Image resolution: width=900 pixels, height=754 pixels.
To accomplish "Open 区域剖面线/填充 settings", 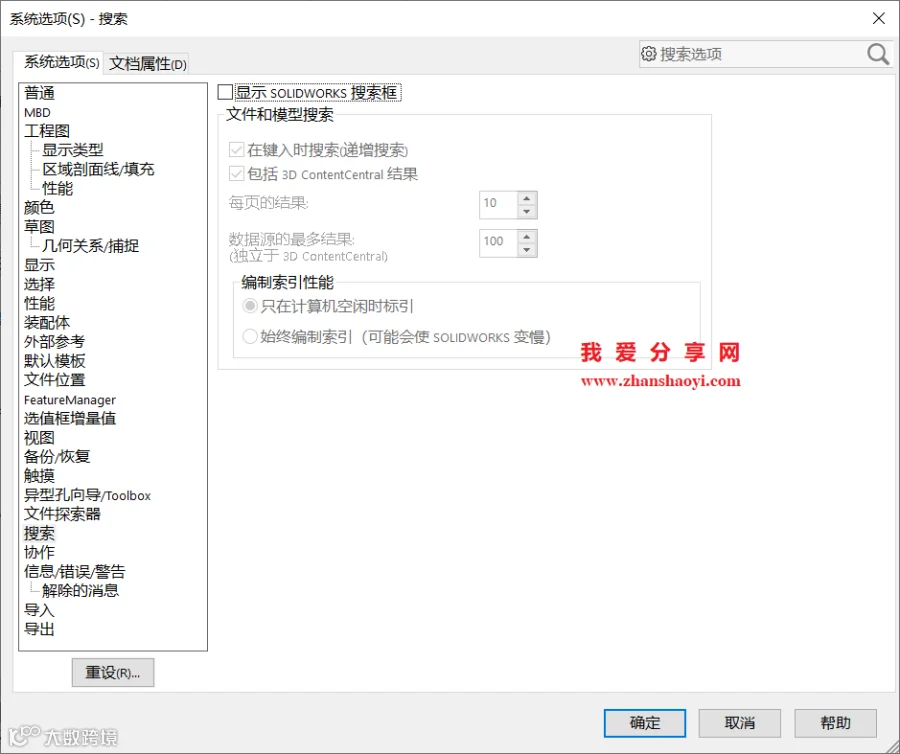I will [x=98, y=169].
